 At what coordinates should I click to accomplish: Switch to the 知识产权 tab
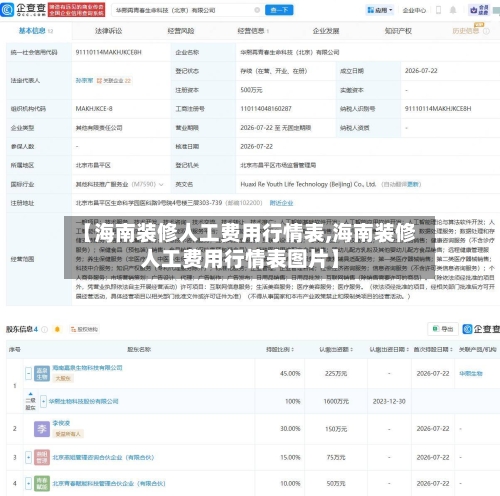(398, 31)
